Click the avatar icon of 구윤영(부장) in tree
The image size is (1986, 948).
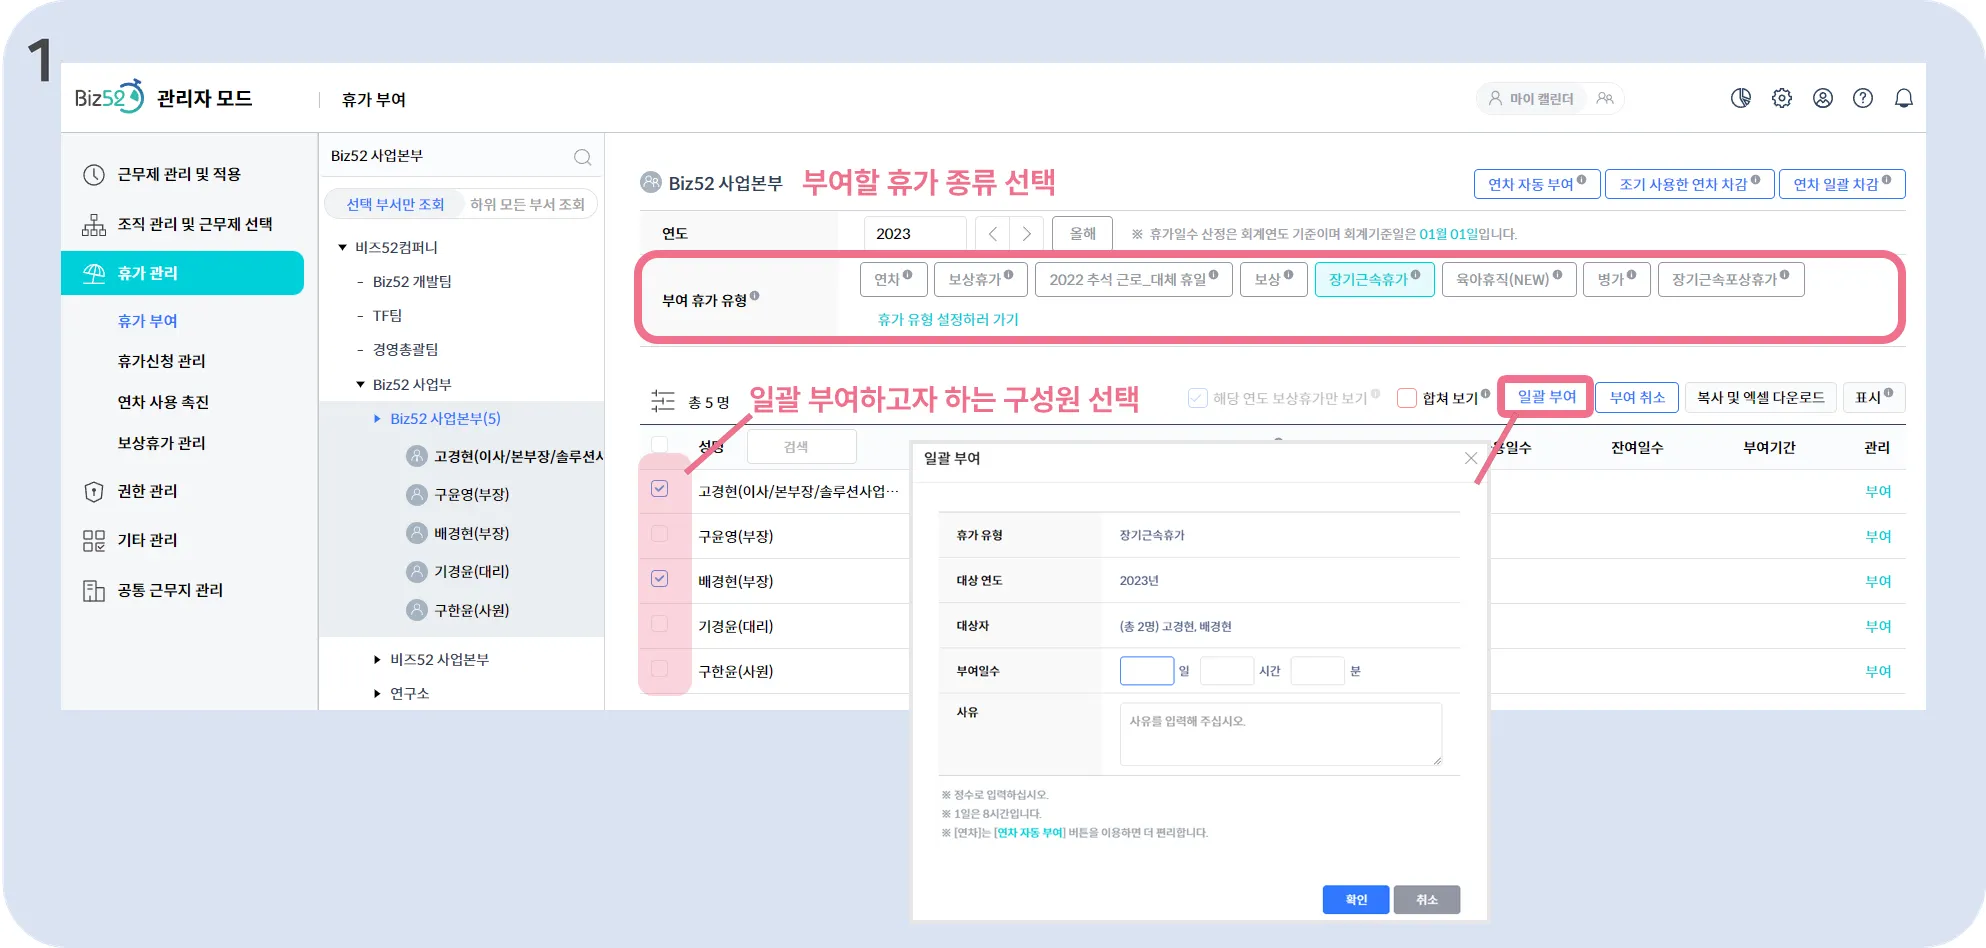[417, 494]
